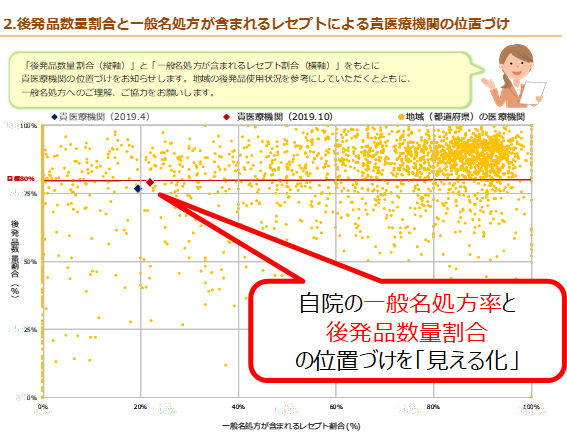The width and height of the screenshot is (567, 436).
Task: Select the red diamond legend marker
Action: [x=226, y=117]
